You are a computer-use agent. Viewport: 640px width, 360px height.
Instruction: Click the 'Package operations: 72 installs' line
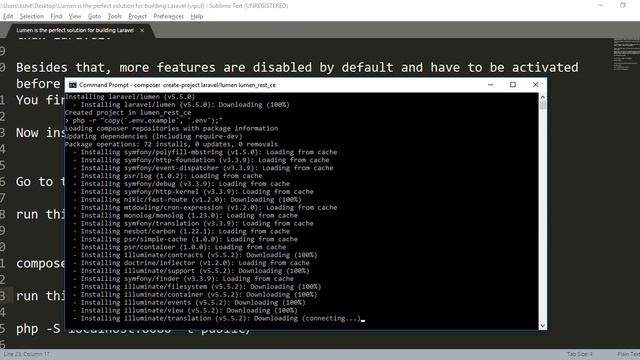171,144
